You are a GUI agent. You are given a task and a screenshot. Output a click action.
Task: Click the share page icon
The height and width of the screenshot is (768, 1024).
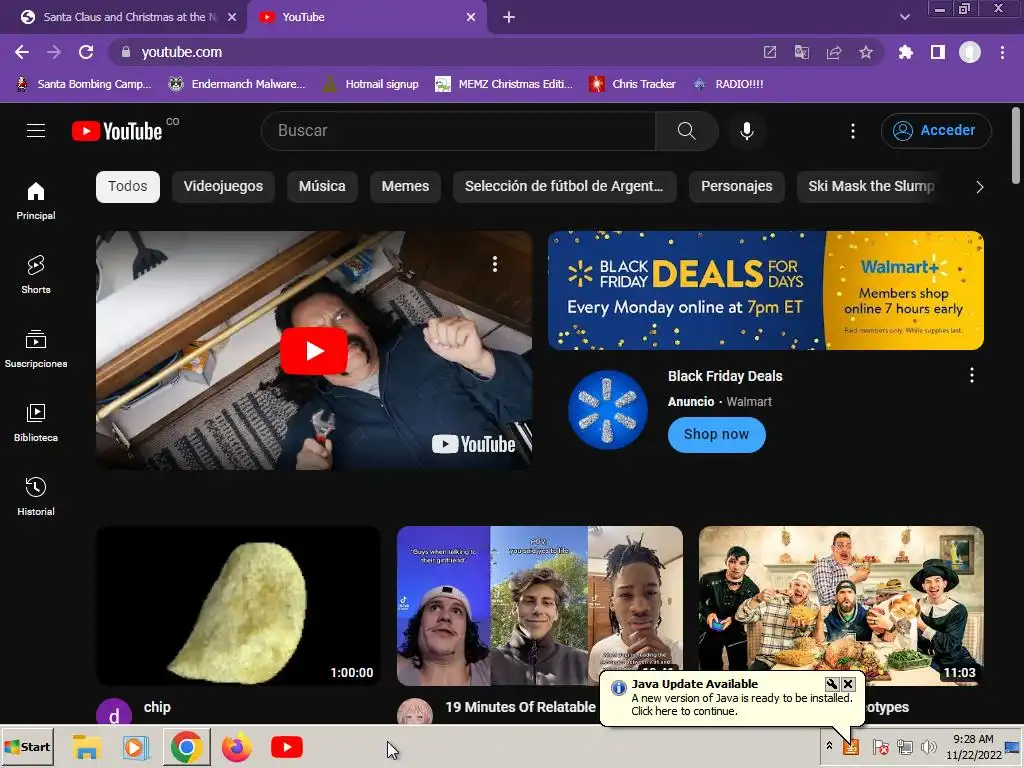pos(834,52)
